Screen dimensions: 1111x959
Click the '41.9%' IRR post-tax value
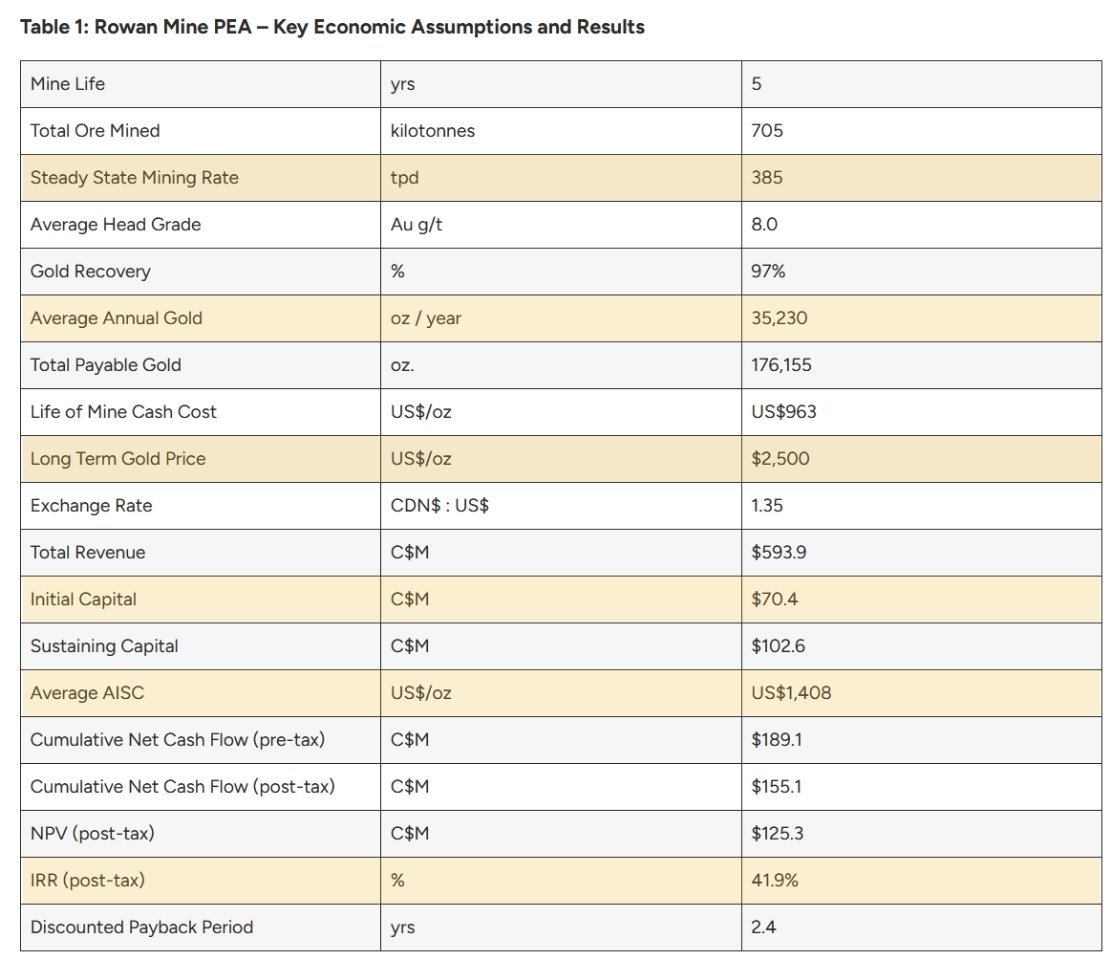point(774,880)
